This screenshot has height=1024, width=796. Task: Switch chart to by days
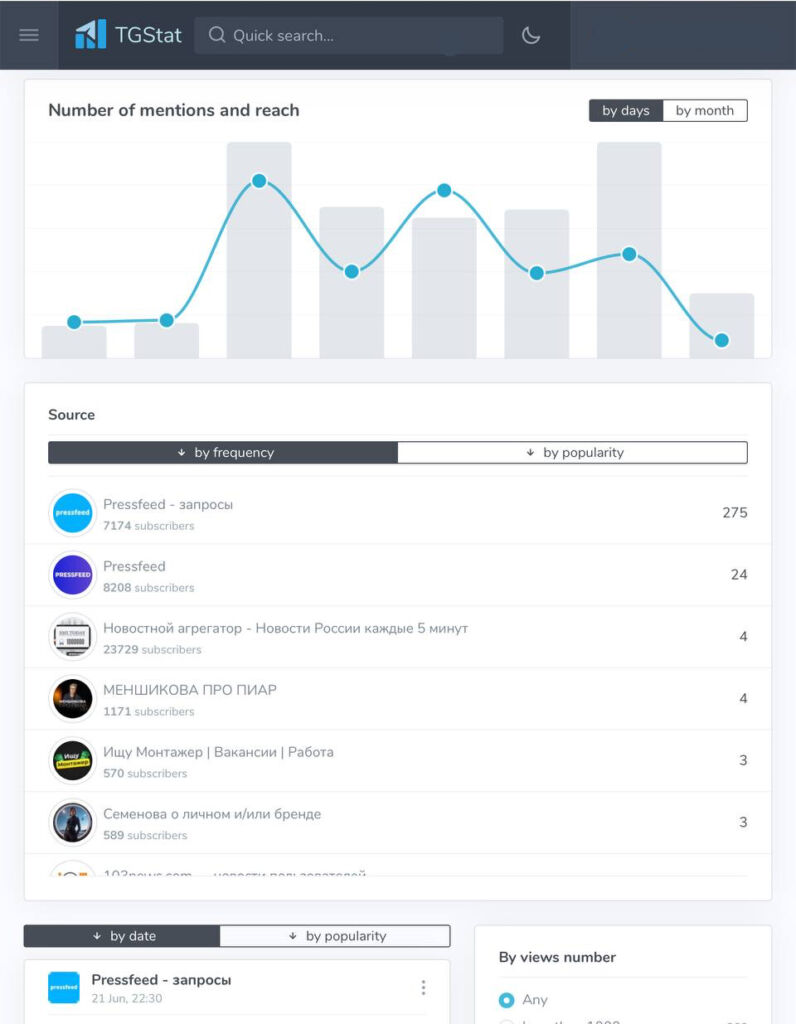pyautogui.click(x=626, y=110)
